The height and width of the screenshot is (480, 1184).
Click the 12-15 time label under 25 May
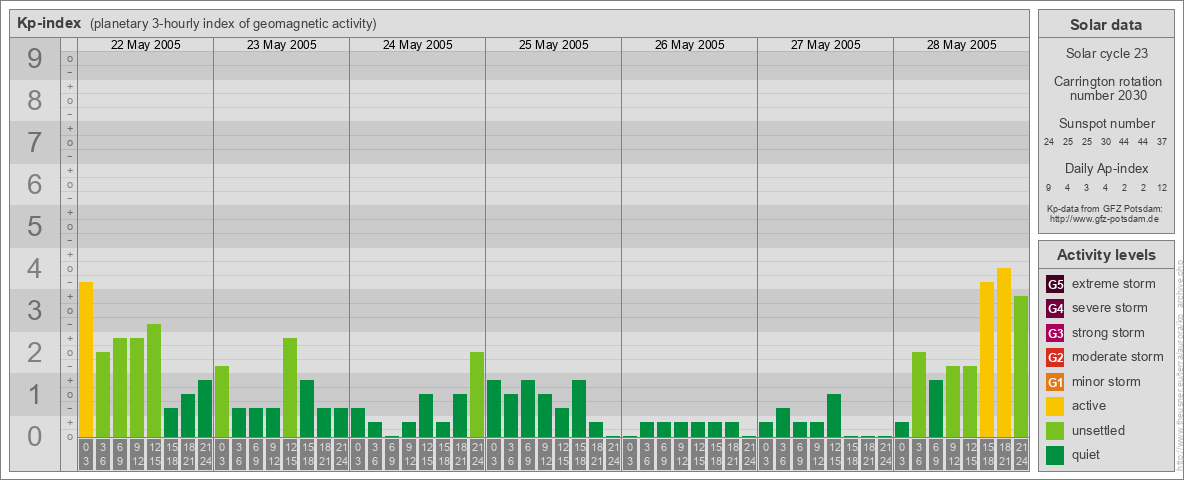click(562, 455)
